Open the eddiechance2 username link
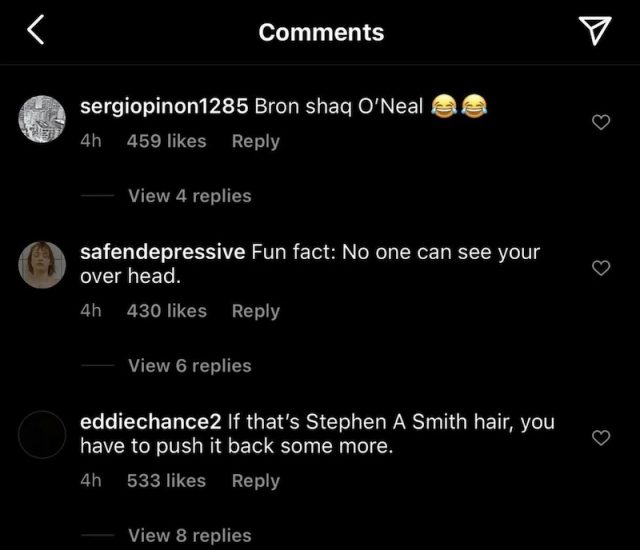The width and height of the screenshot is (640, 550). click(x=151, y=421)
